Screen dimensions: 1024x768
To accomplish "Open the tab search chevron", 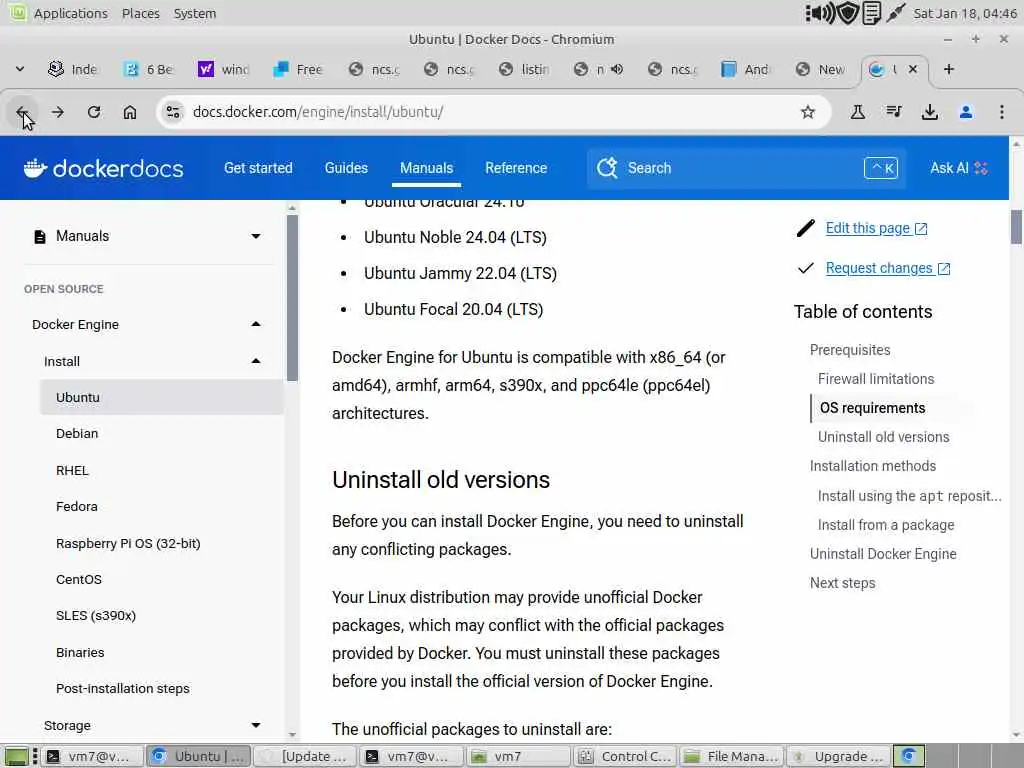I will pos(20,69).
